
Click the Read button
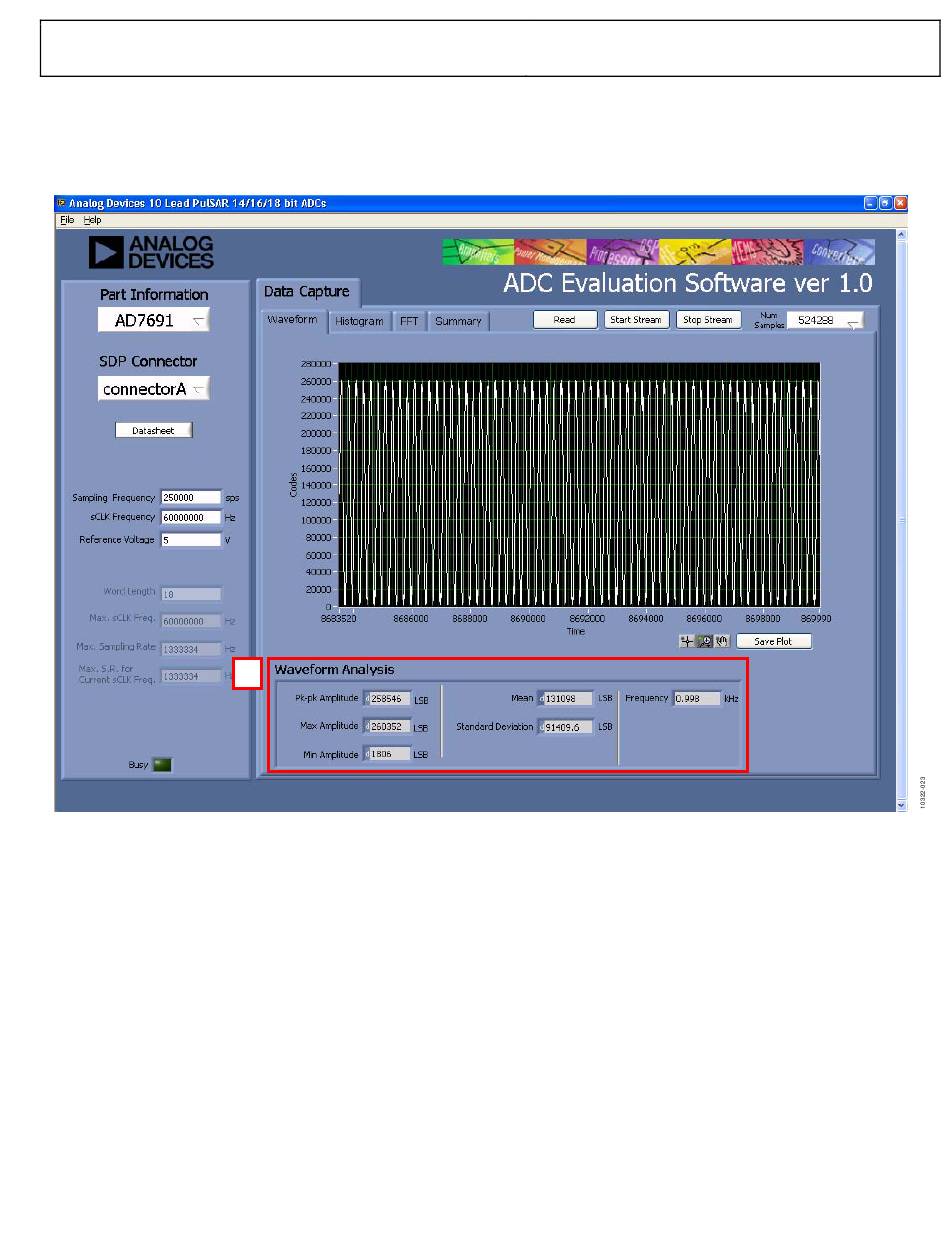pos(564,320)
